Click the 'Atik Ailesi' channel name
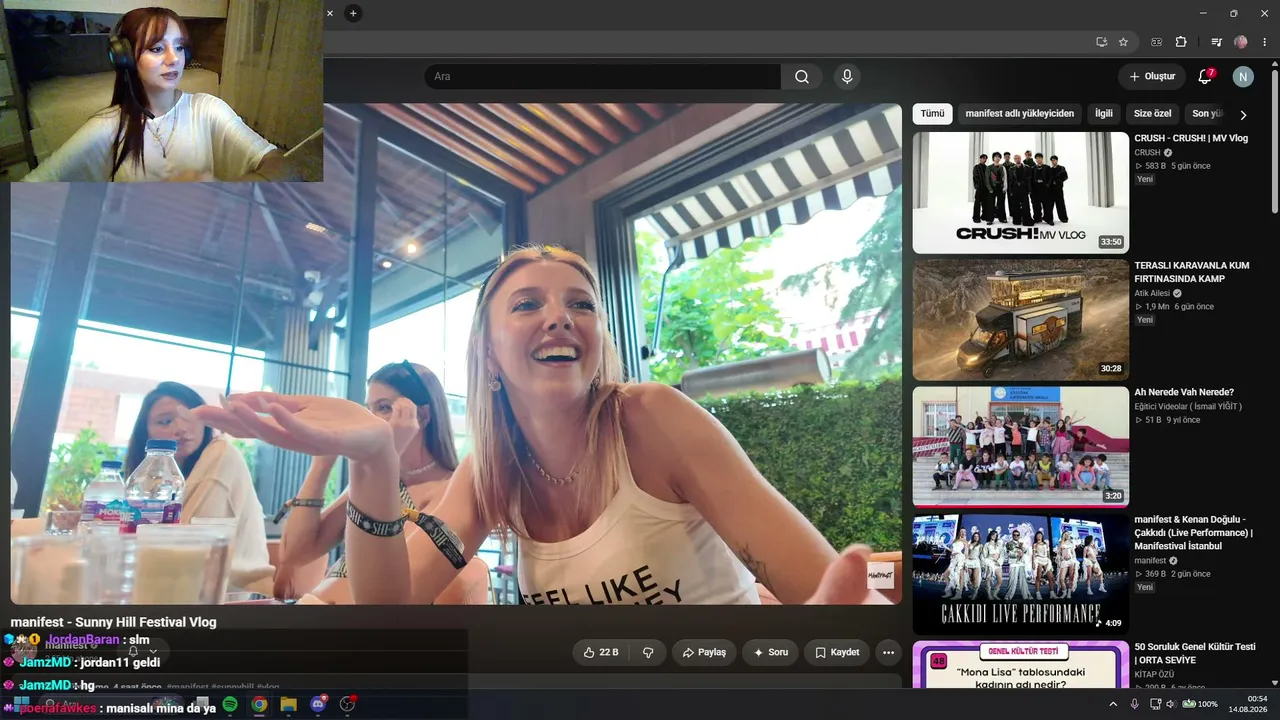This screenshot has height=720, width=1280. point(1153,293)
